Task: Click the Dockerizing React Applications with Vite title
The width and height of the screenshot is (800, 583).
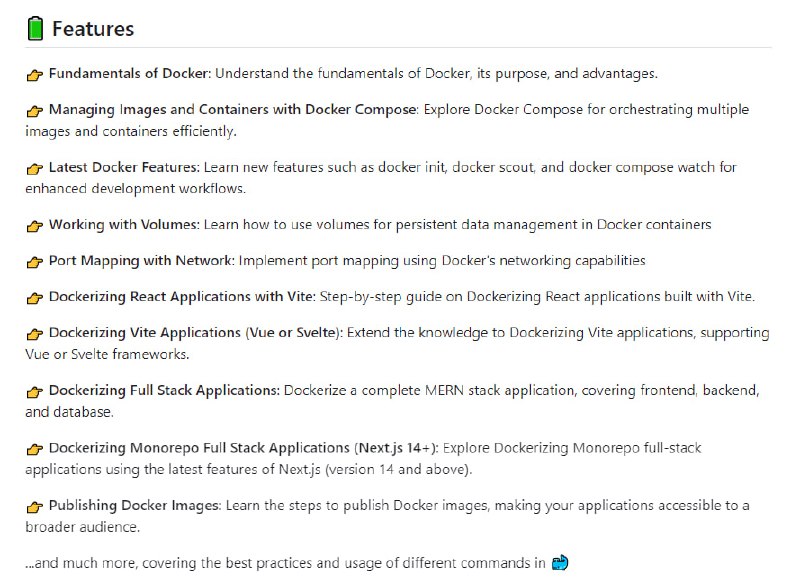Action: tap(182, 298)
